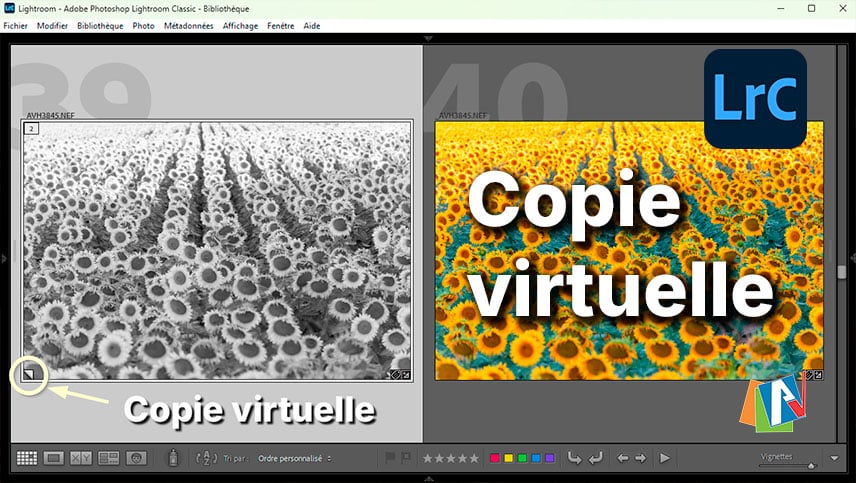The image size is (856, 483).
Task: Open the Aide menu
Action: pyautogui.click(x=312, y=26)
